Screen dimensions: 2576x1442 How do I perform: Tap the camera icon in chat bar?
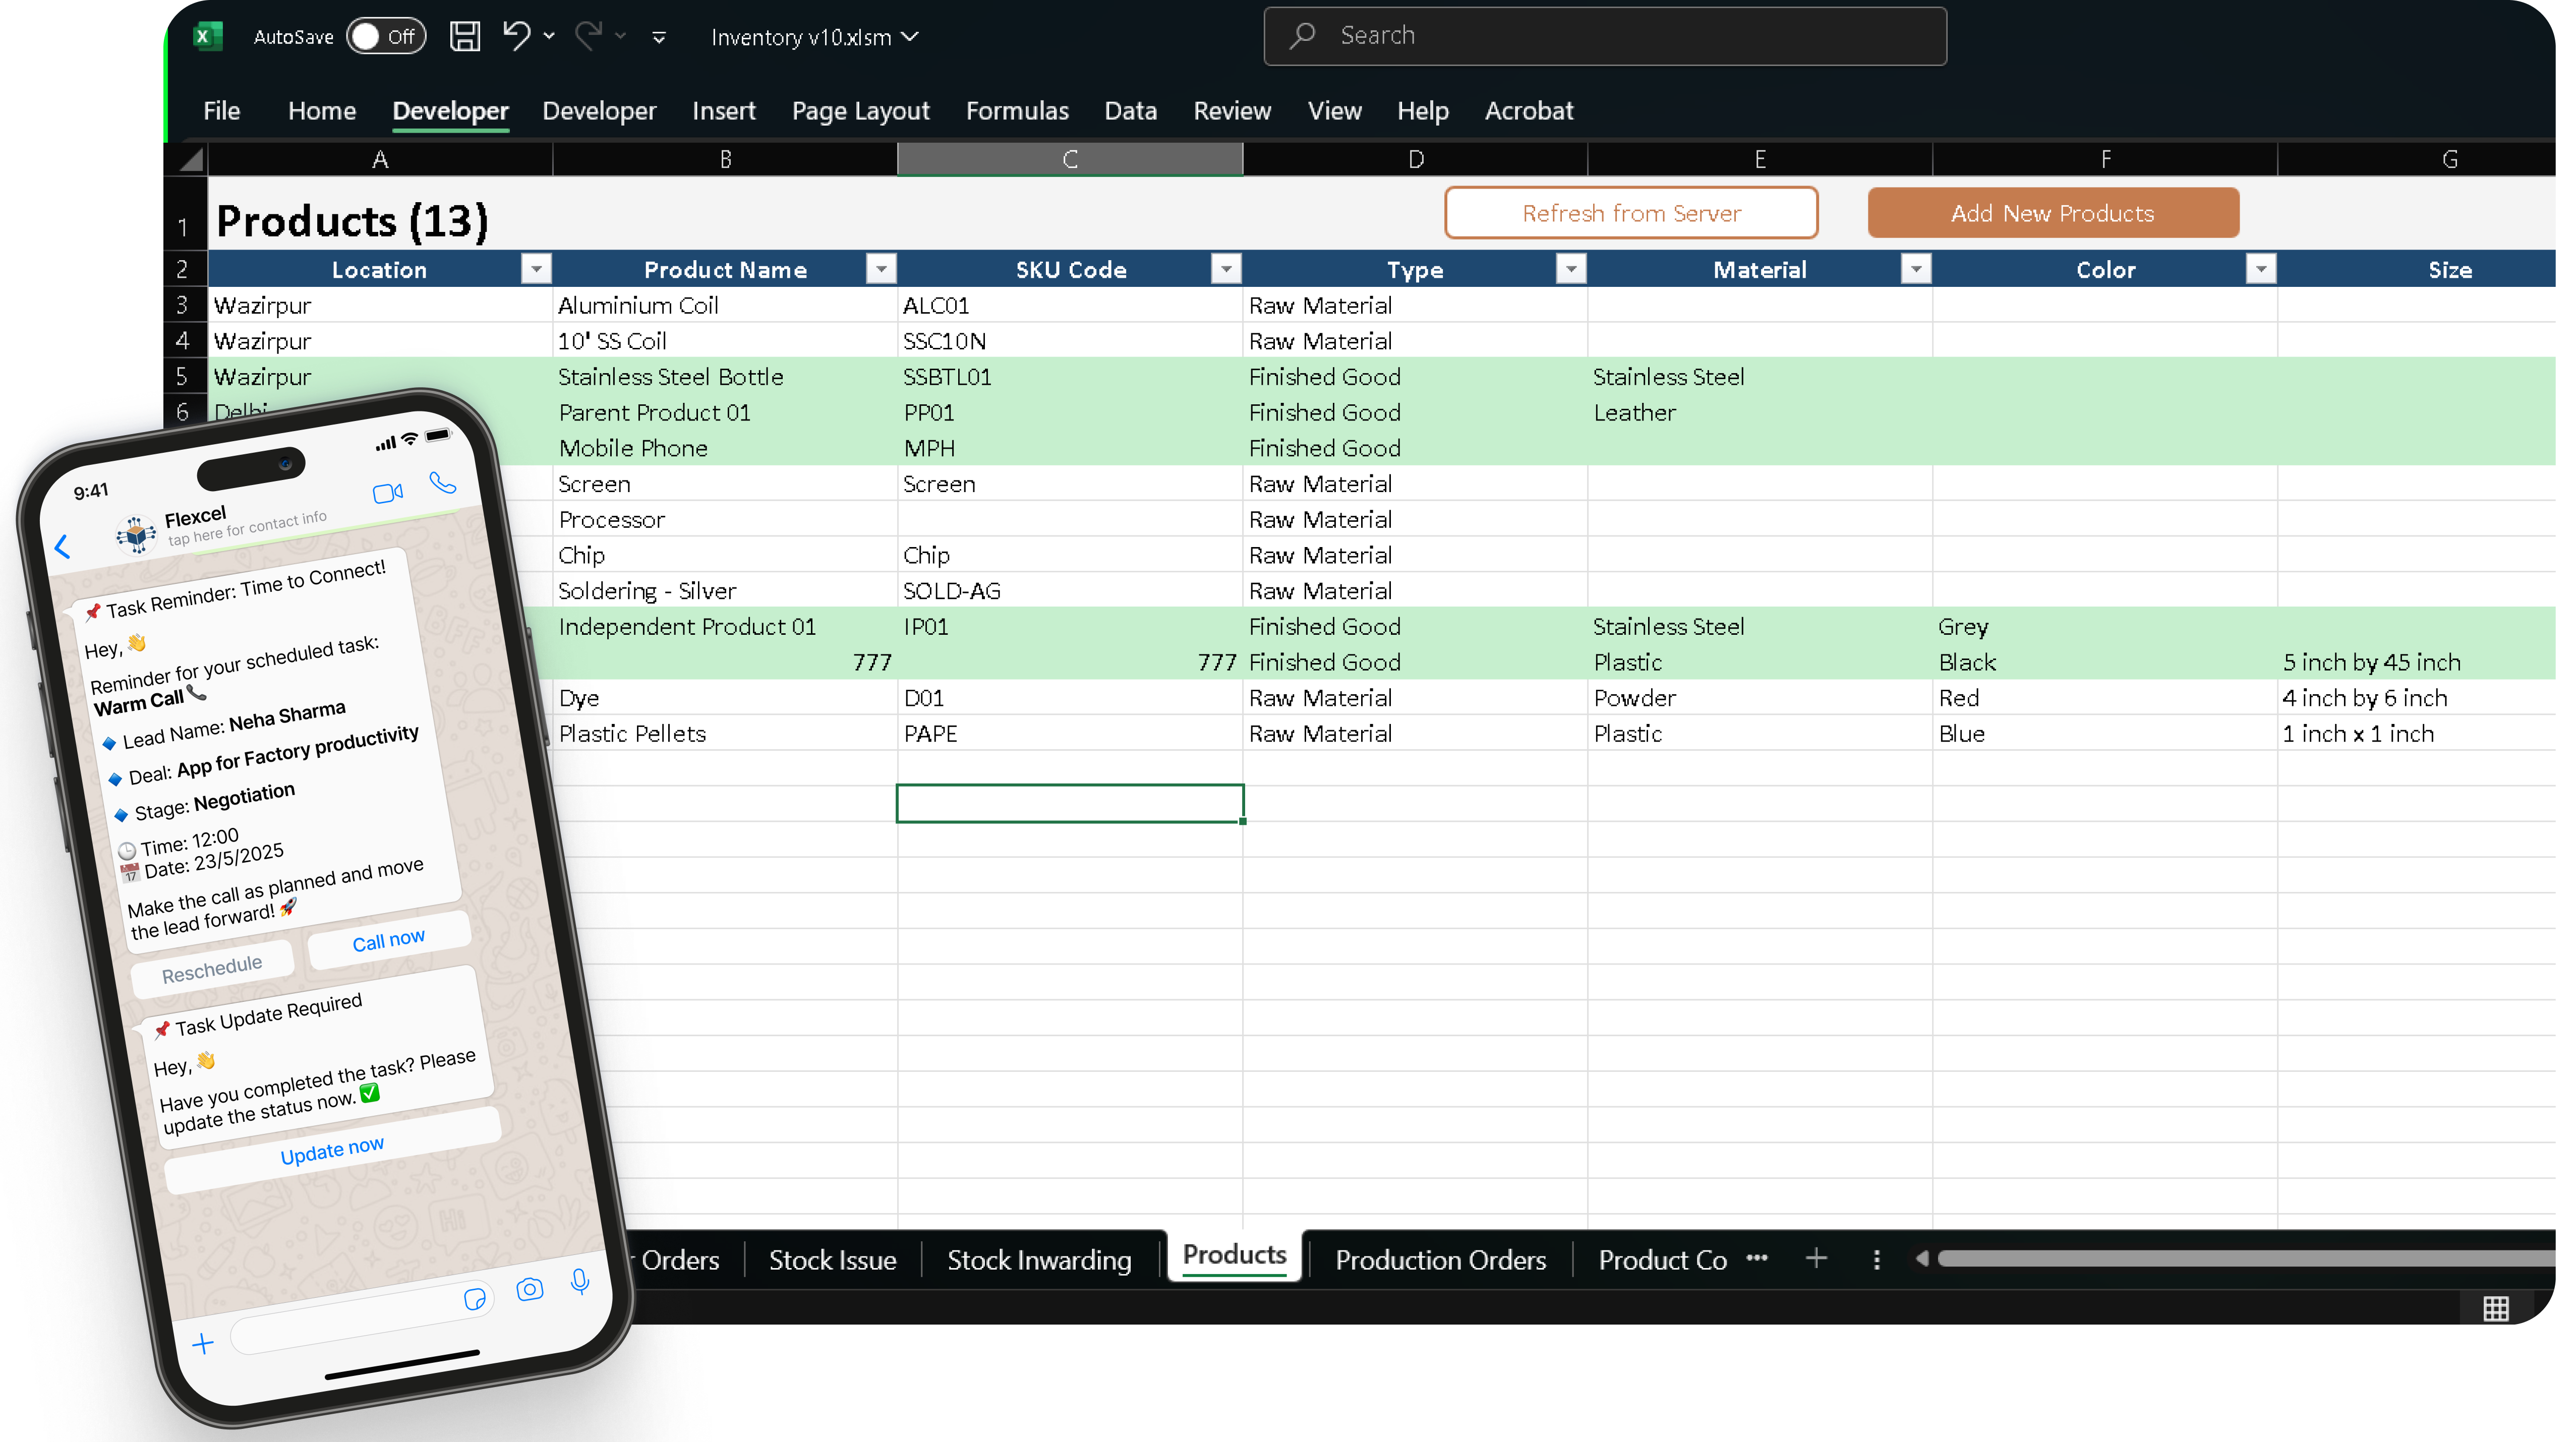(529, 1289)
